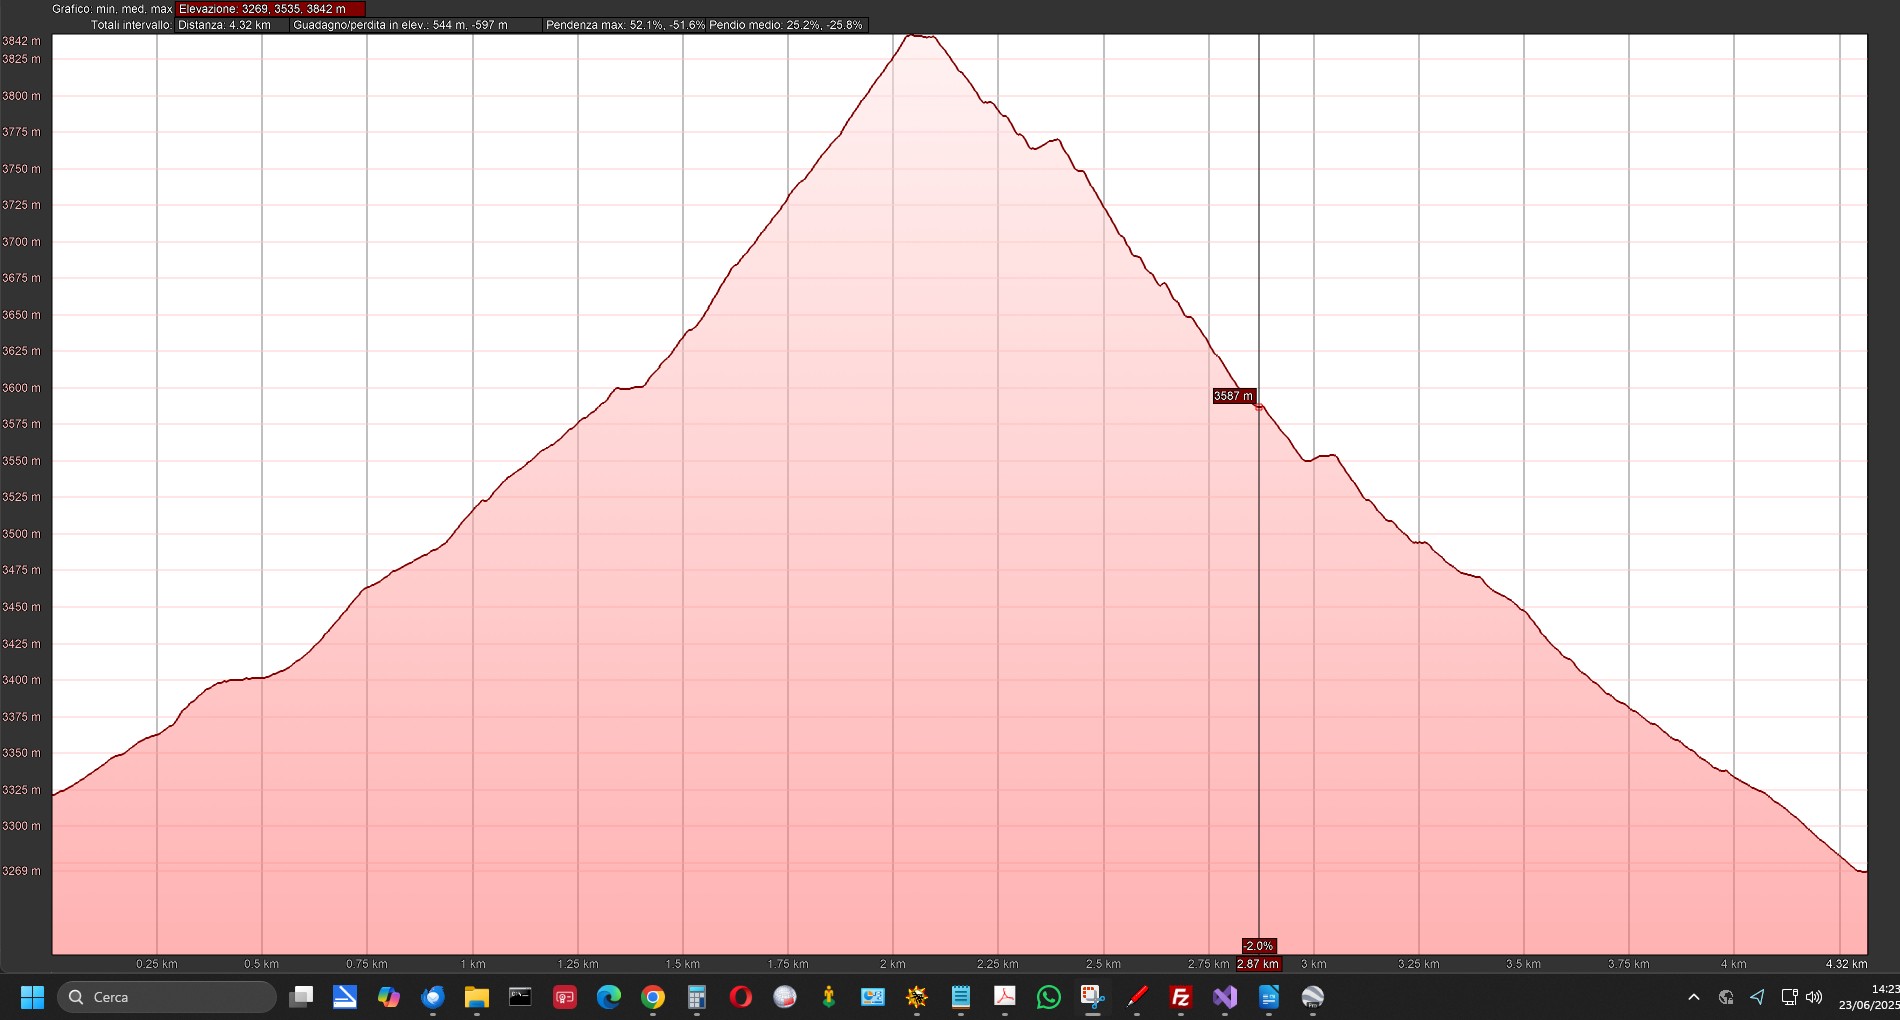Screen dimensions: 1900x1020
Task: Click the Pendenza max statistics field
Action: point(704,25)
